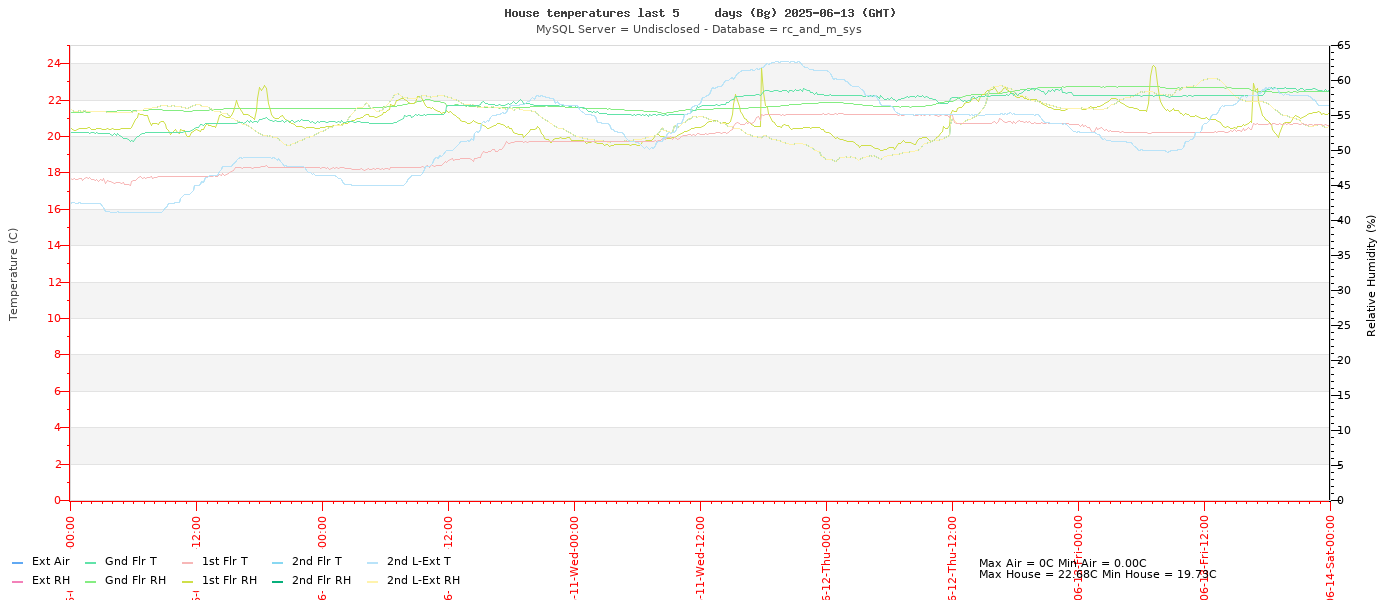
Task: Click the 25 tick on the humidity axis
Action: tap(1344, 326)
